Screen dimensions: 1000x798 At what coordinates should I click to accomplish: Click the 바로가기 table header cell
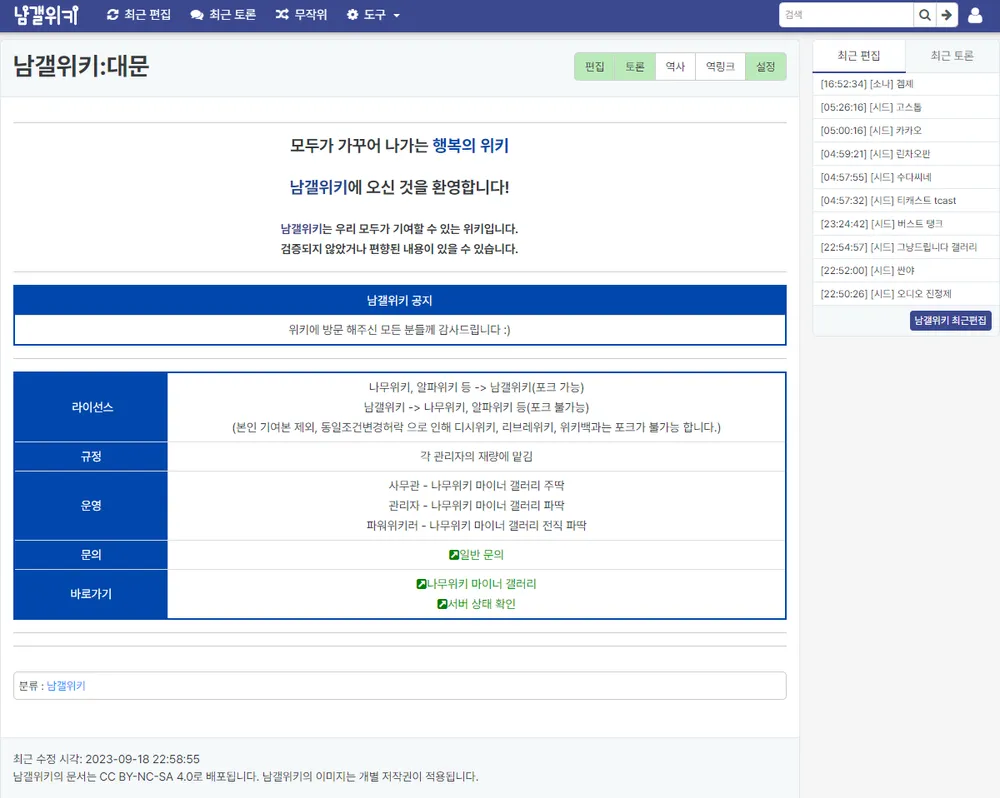point(91,594)
